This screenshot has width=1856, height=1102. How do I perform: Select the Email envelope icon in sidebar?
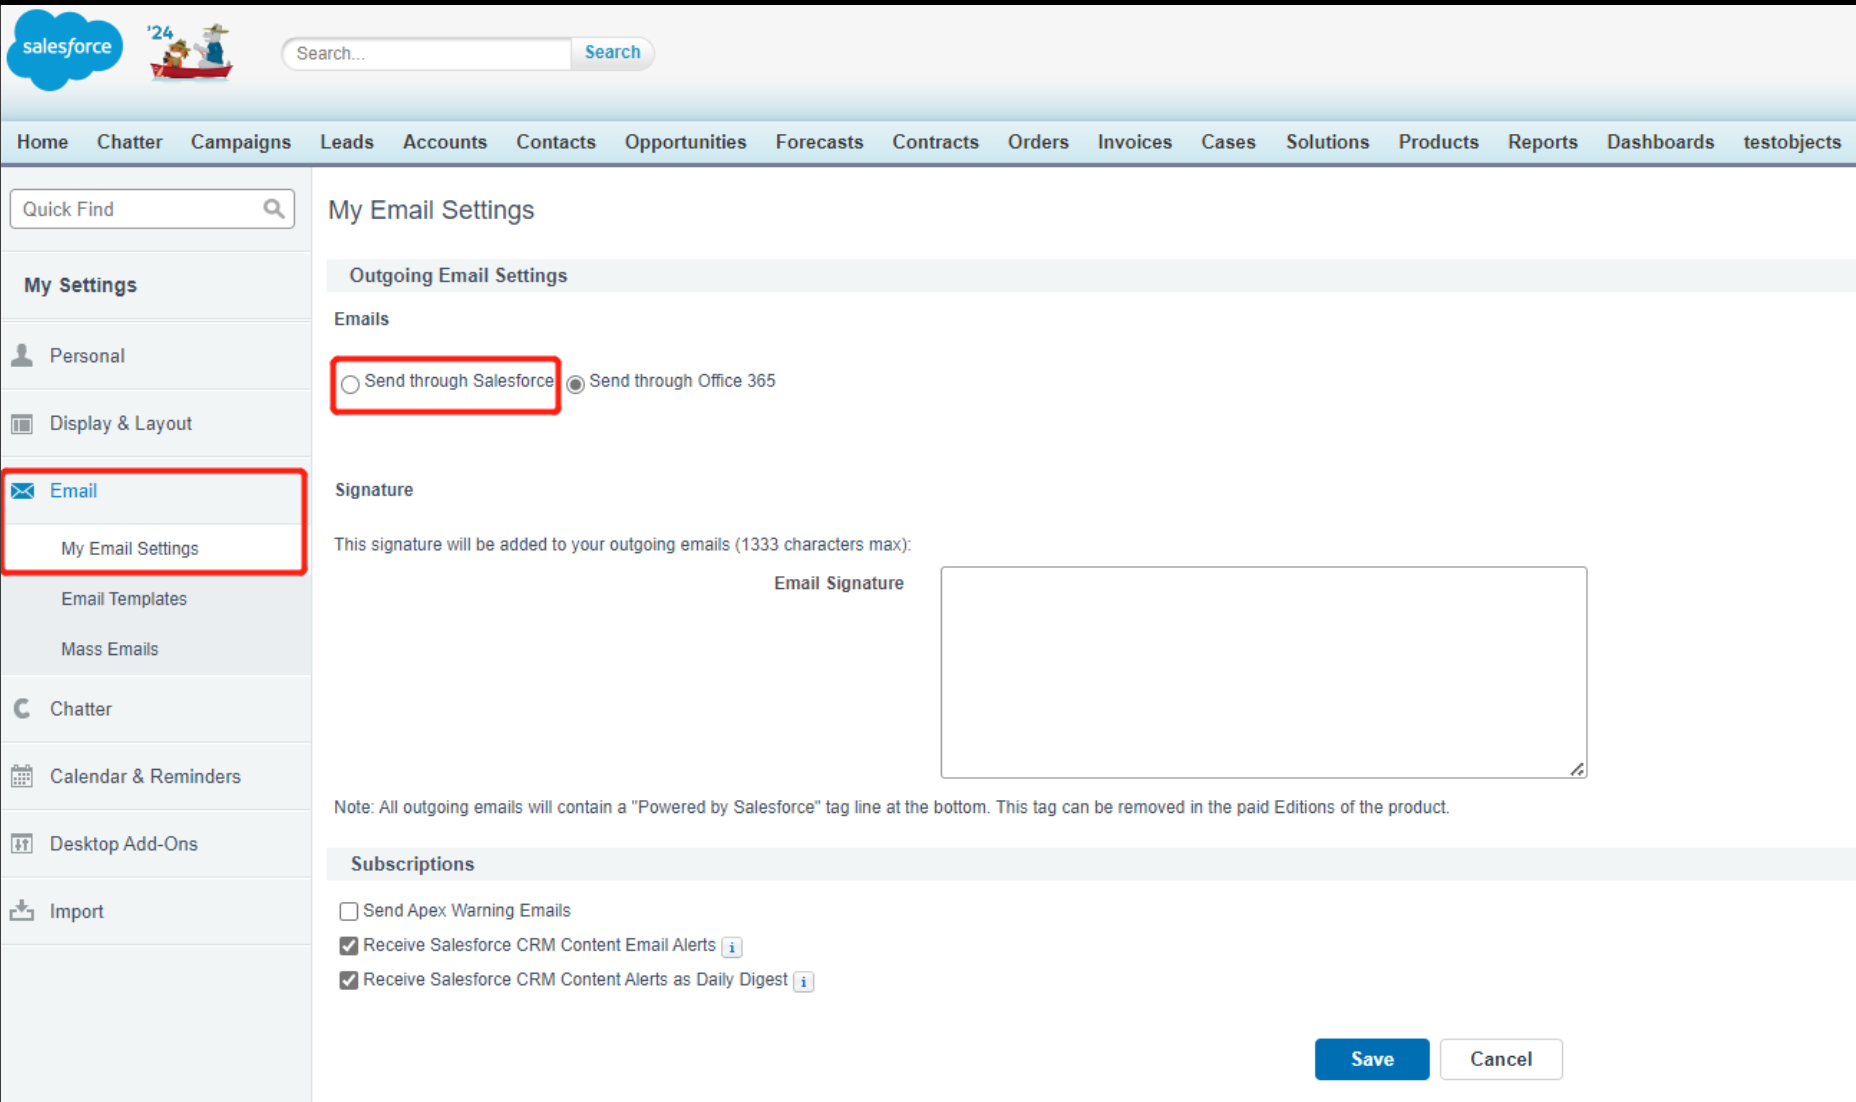pyautogui.click(x=21, y=491)
